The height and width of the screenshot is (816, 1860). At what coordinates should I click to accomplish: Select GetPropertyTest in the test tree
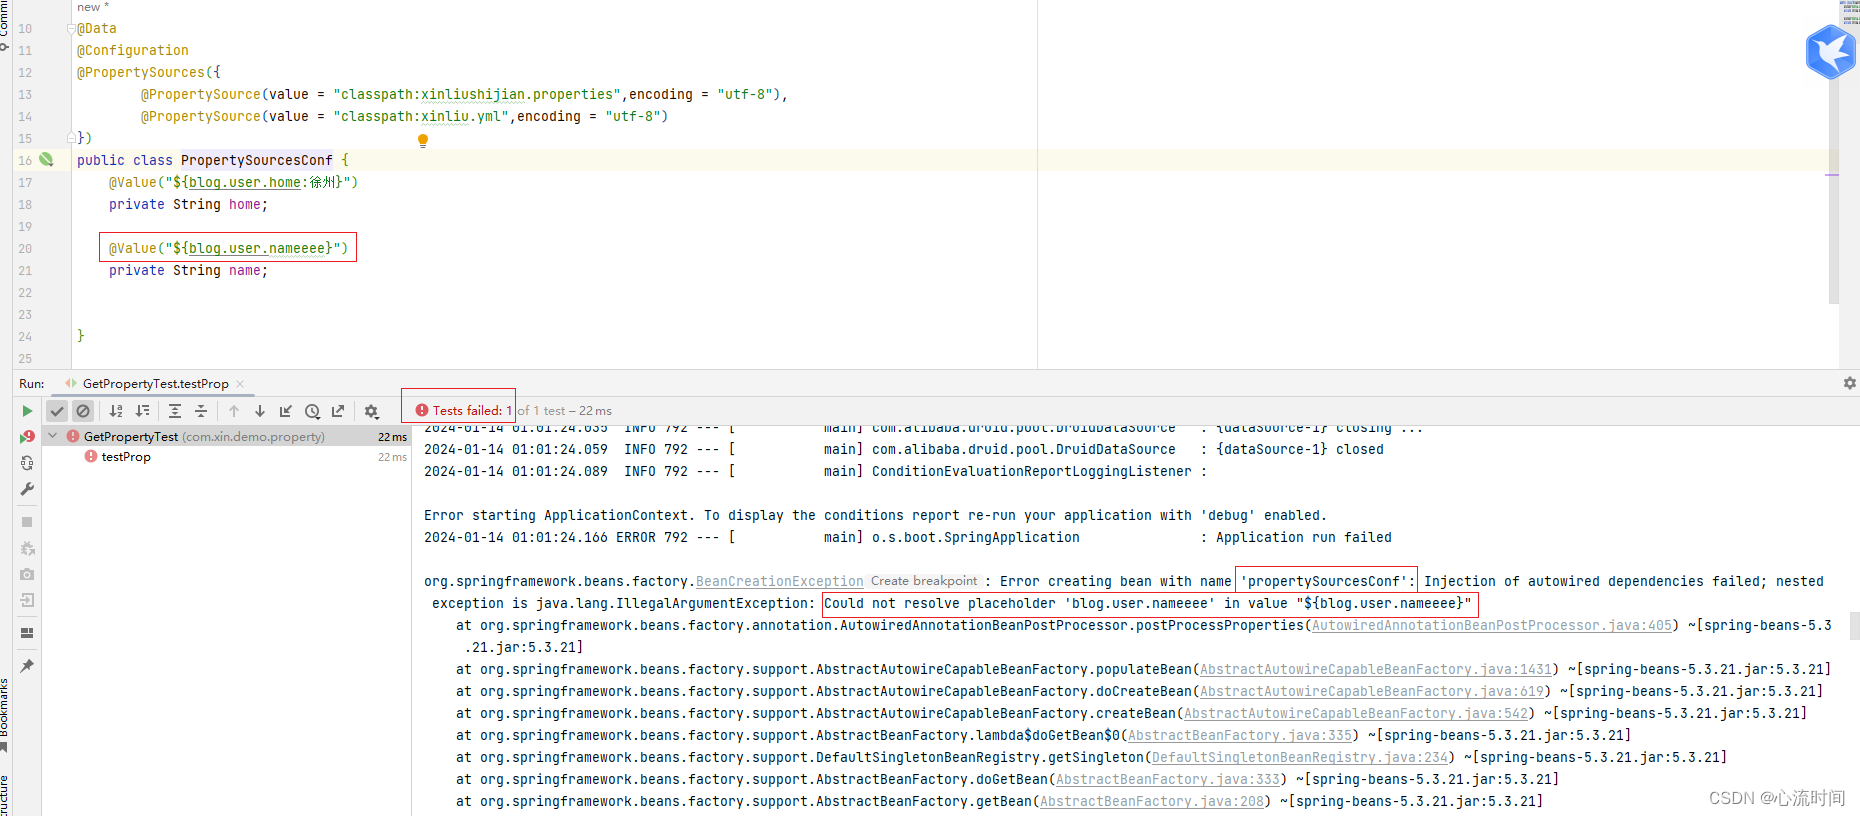tap(204, 437)
